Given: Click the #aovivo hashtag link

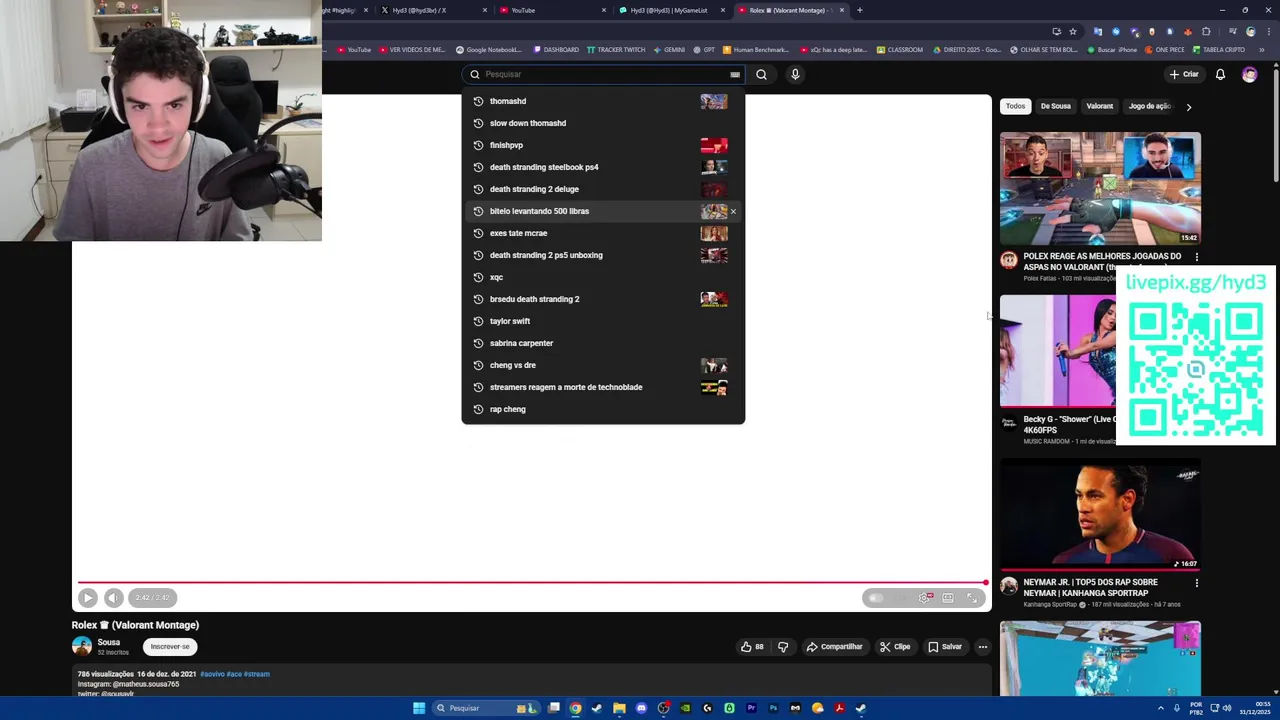Looking at the screenshot, I should tap(212, 674).
